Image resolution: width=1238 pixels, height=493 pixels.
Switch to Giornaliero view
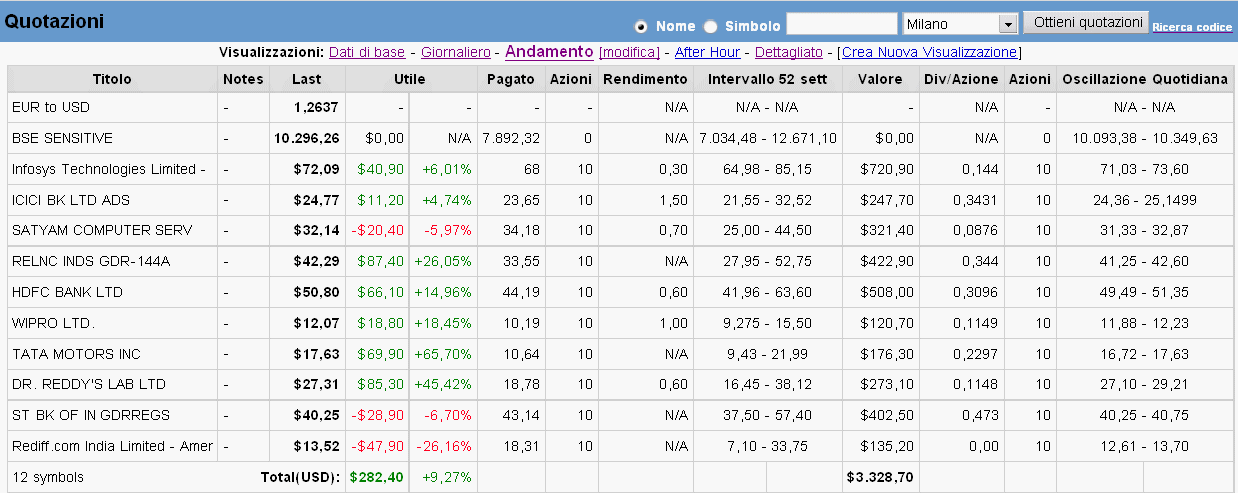coord(456,52)
